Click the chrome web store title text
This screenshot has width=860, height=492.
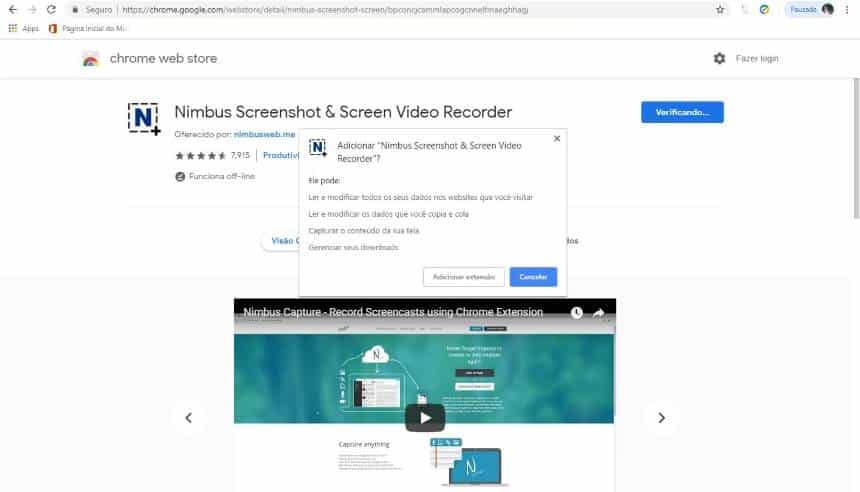[x=163, y=58]
